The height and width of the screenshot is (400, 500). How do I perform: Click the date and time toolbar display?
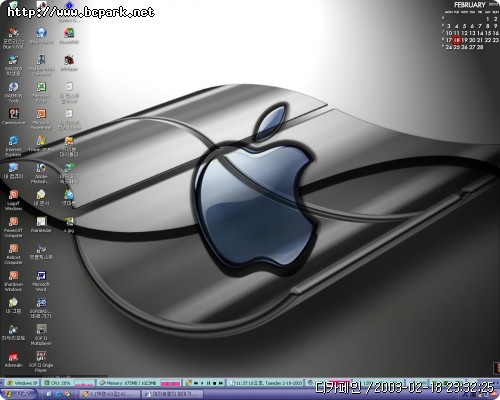point(266,383)
